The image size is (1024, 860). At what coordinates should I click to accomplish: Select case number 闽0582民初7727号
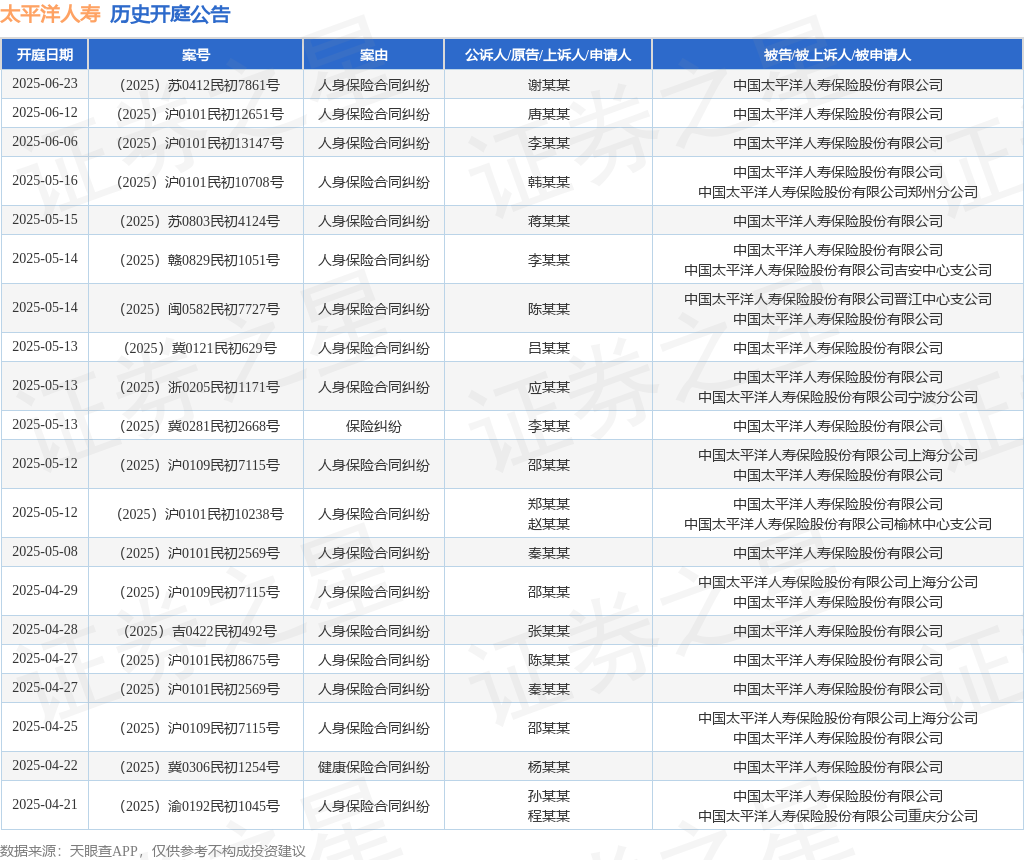(199, 309)
